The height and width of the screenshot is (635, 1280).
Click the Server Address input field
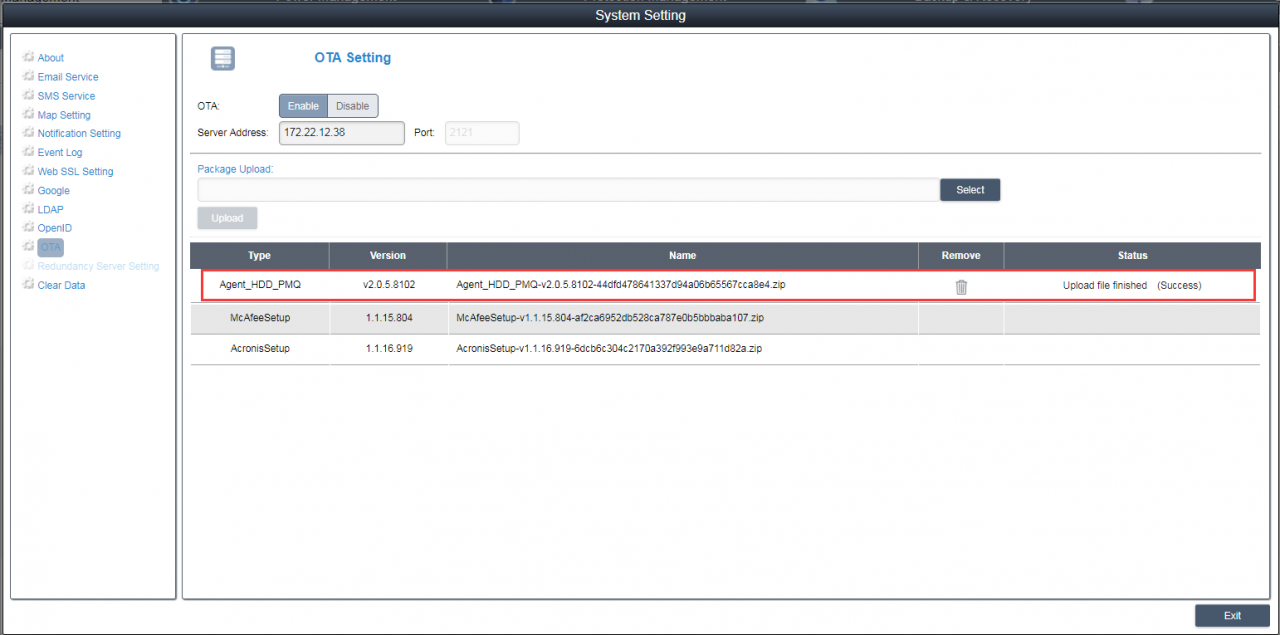point(341,133)
